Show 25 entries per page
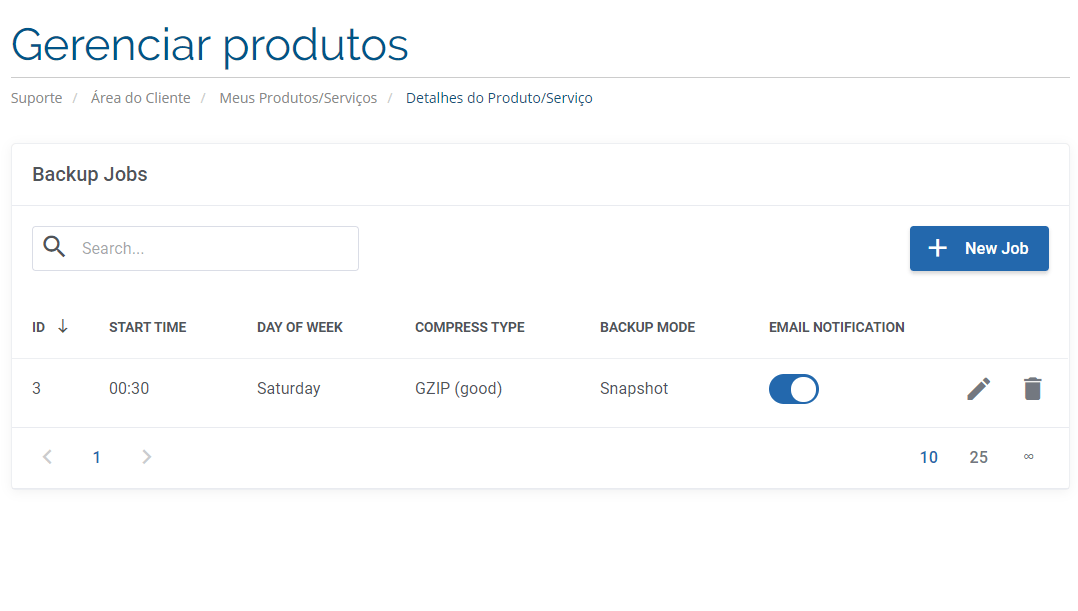The width and height of the screenshot is (1078, 611). [978, 457]
